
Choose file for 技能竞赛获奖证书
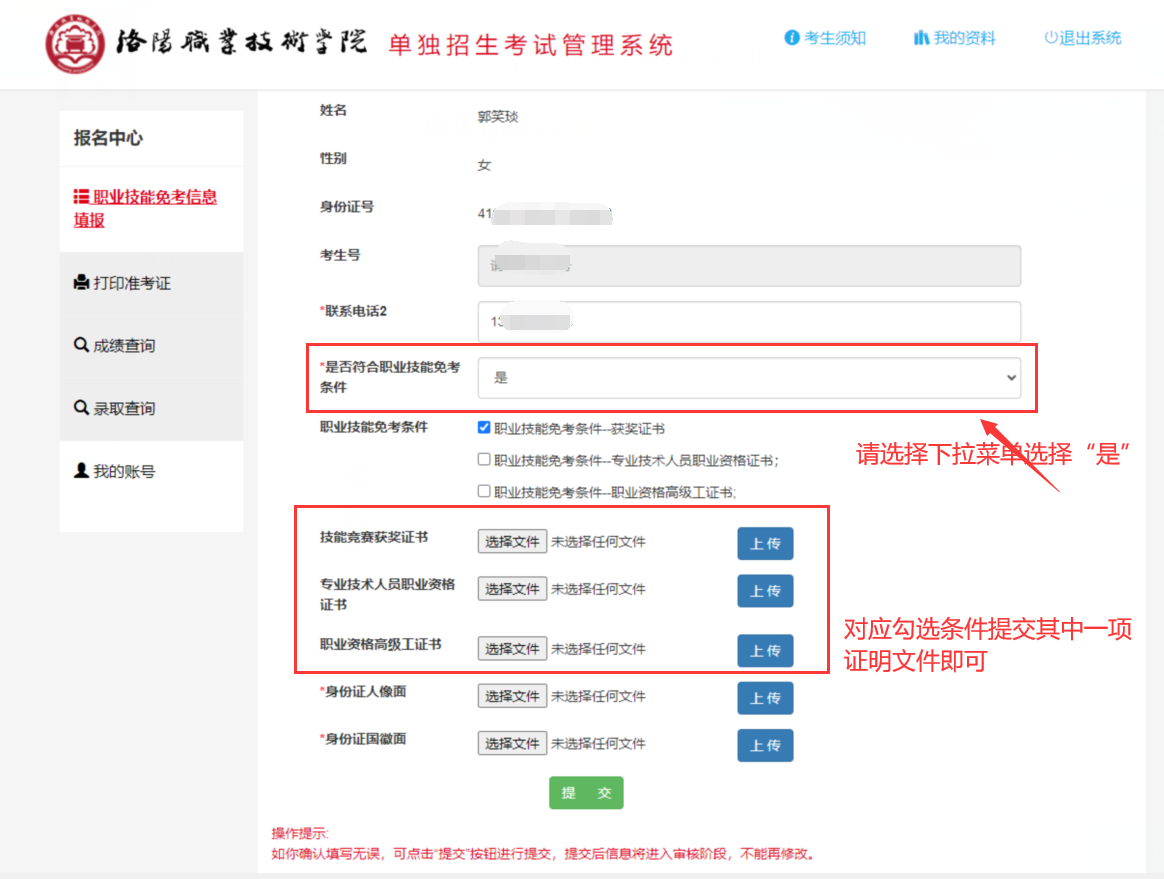512,542
